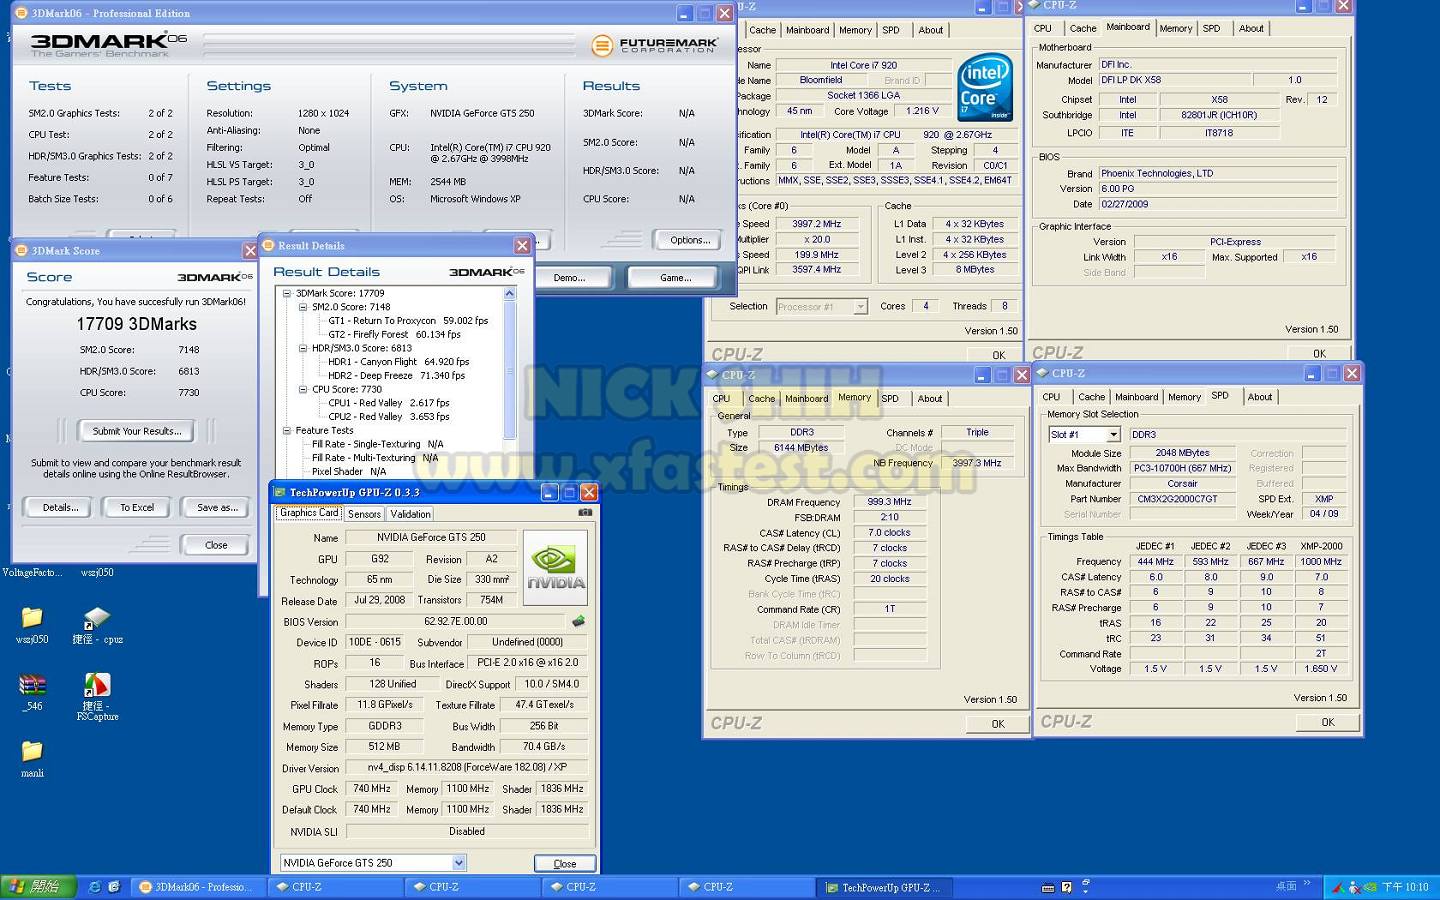Click Submit Your Results... button
The height and width of the screenshot is (900, 1440).
tap(137, 431)
